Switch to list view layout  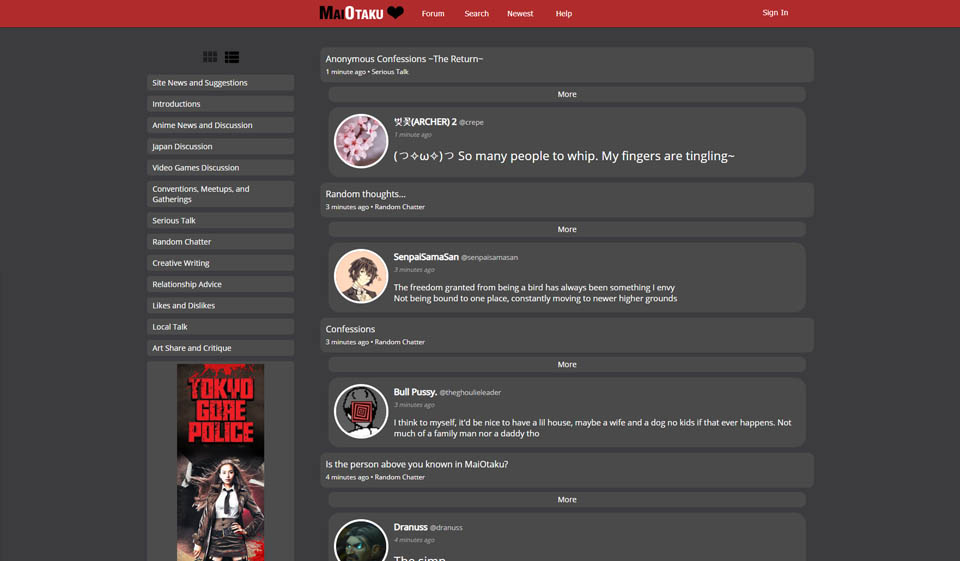click(x=232, y=58)
